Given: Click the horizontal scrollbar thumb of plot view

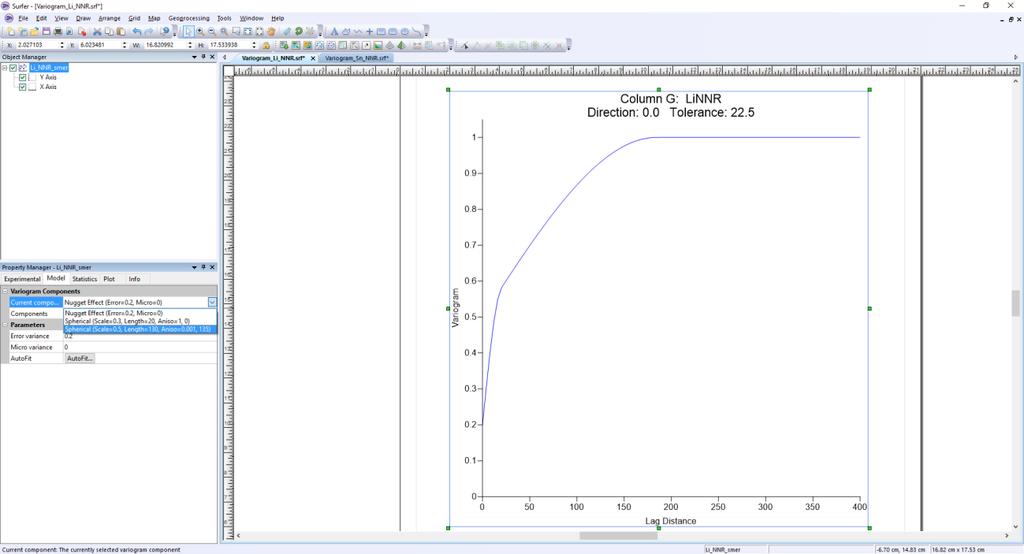Looking at the screenshot, I should [618, 536].
